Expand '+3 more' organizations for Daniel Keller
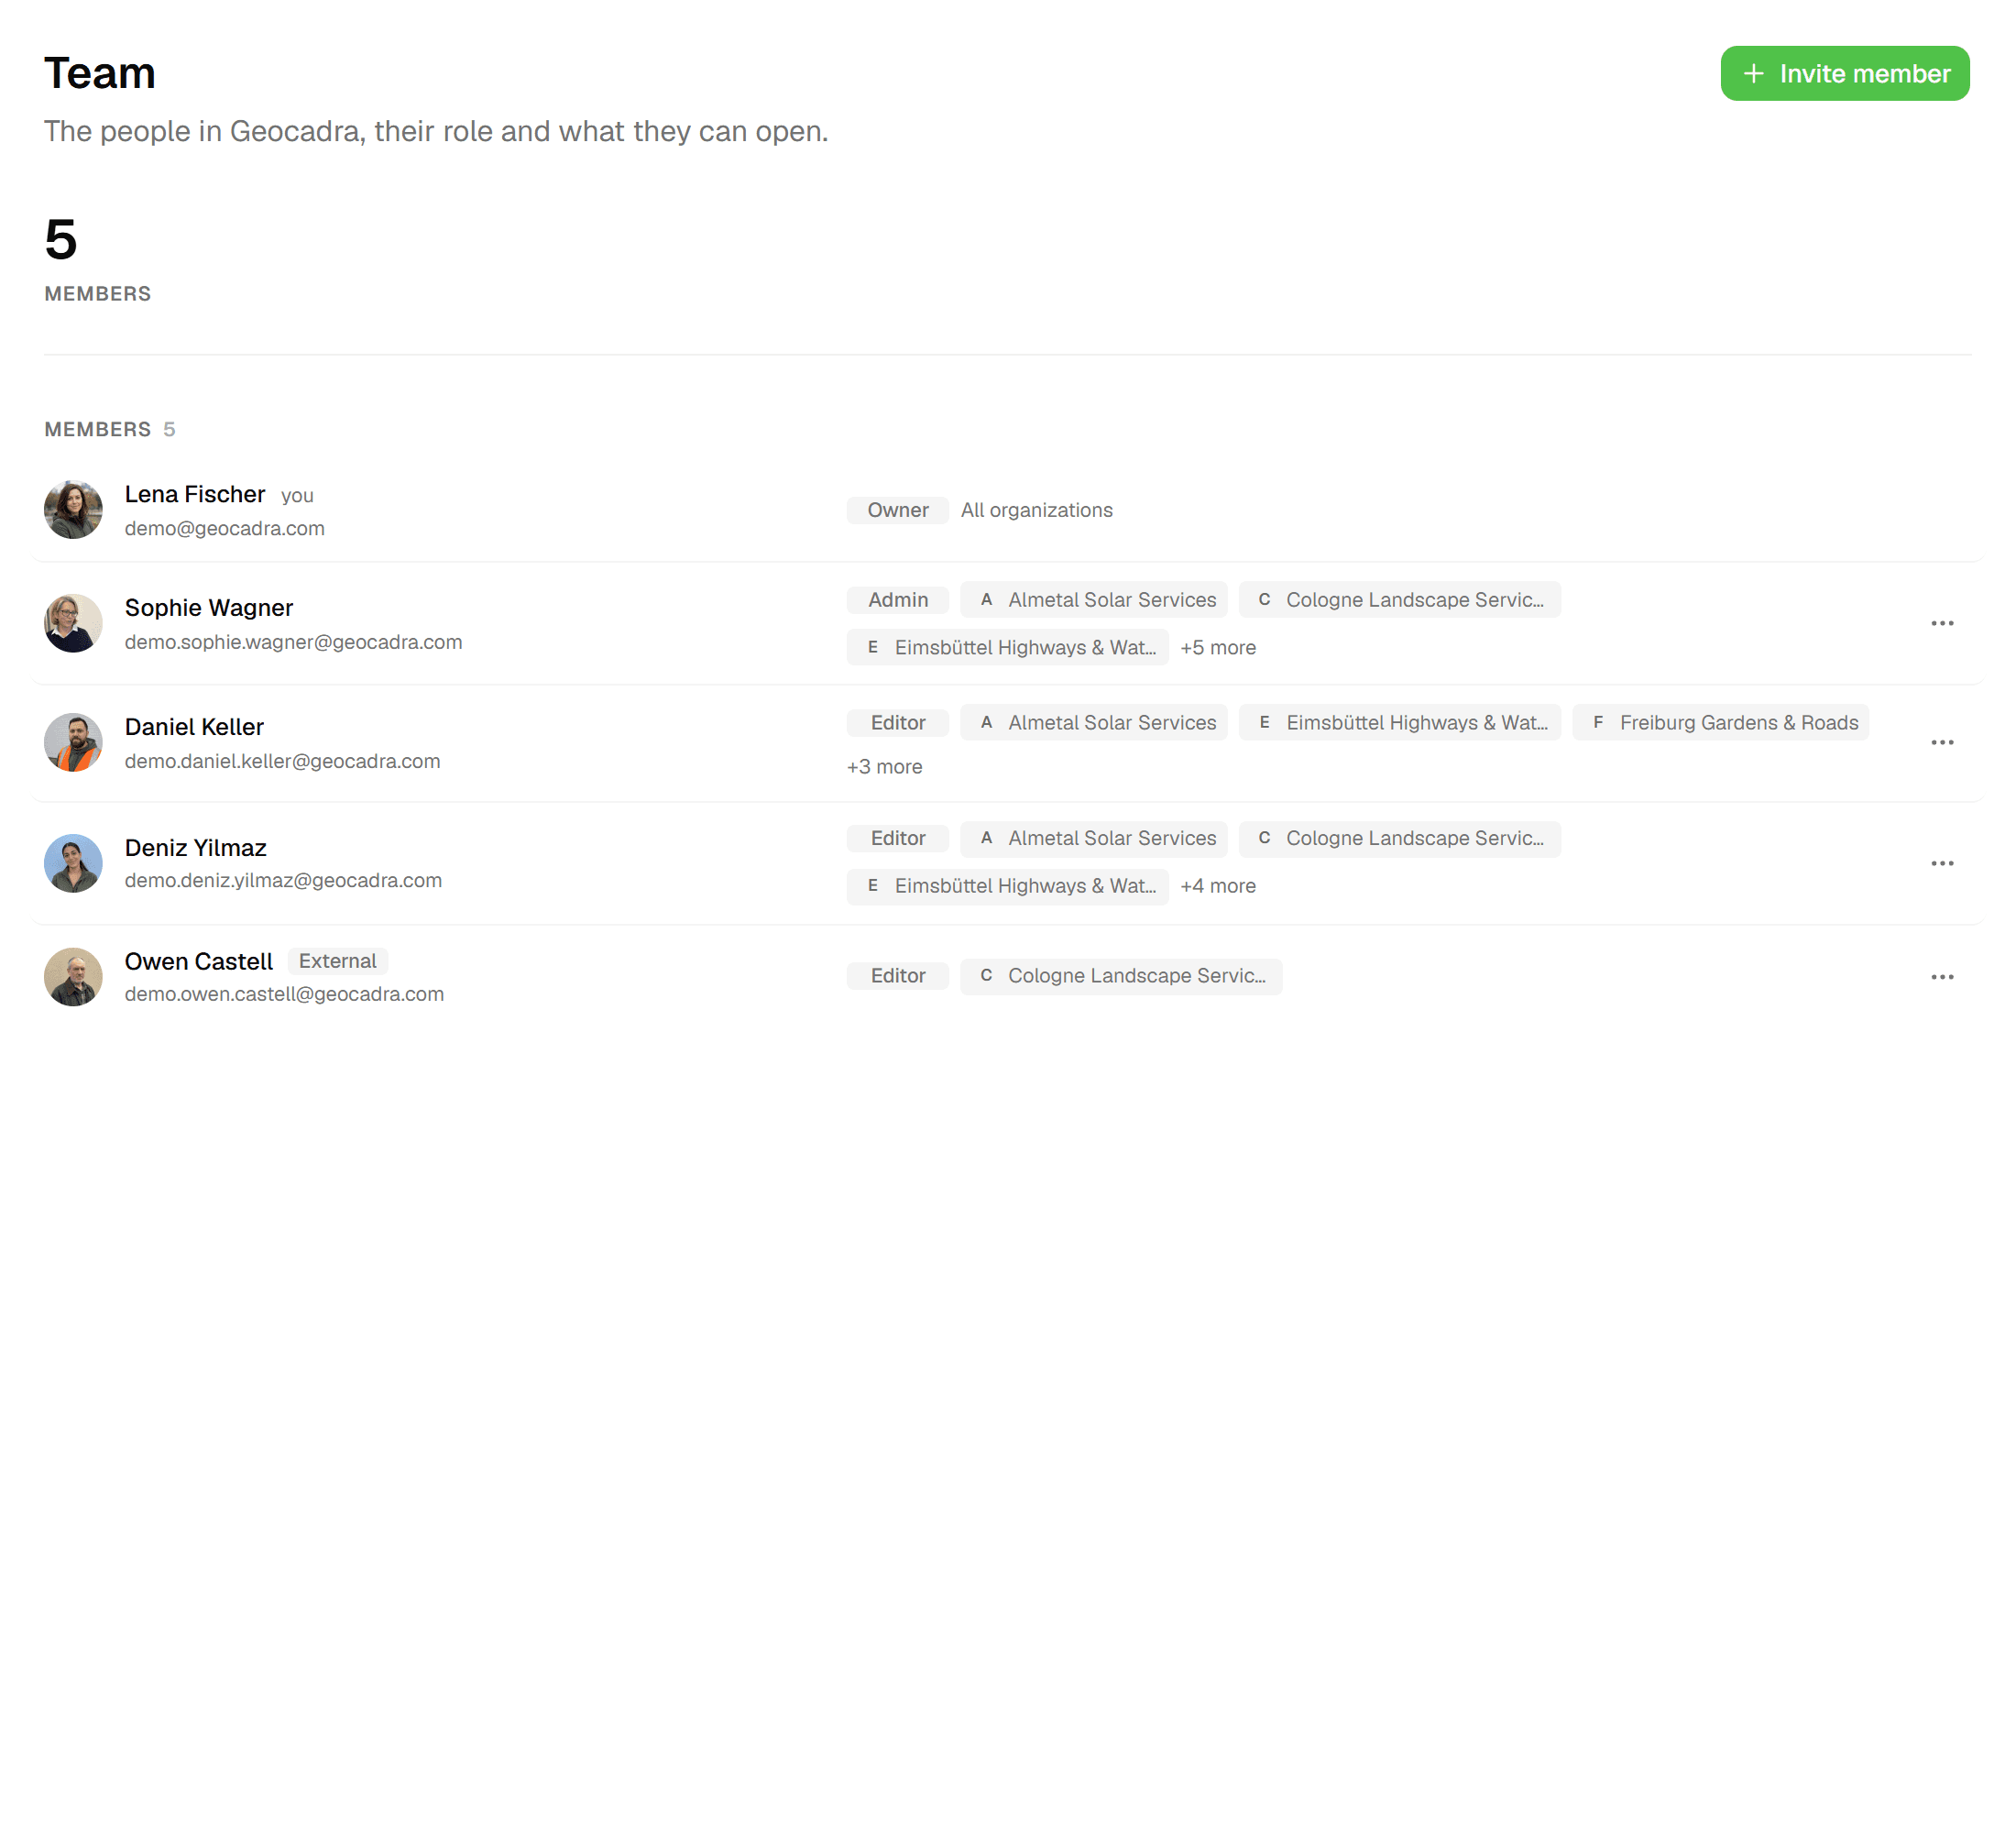 point(884,766)
